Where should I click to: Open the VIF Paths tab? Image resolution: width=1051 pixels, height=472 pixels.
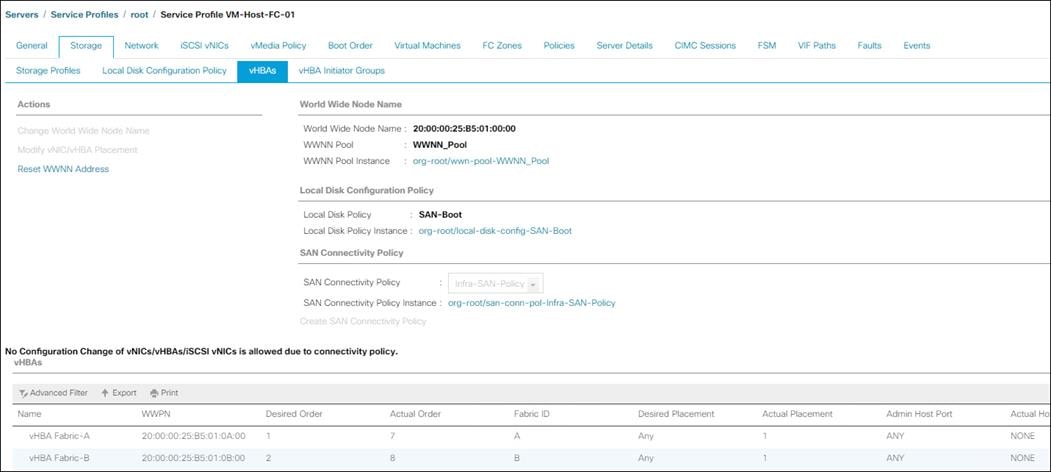click(x=816, y=46)
